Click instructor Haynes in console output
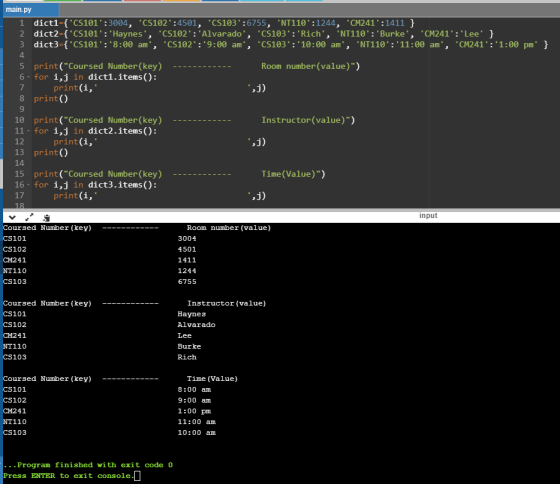This screenshot has height=484, width=560. click(x=191, y=314)
